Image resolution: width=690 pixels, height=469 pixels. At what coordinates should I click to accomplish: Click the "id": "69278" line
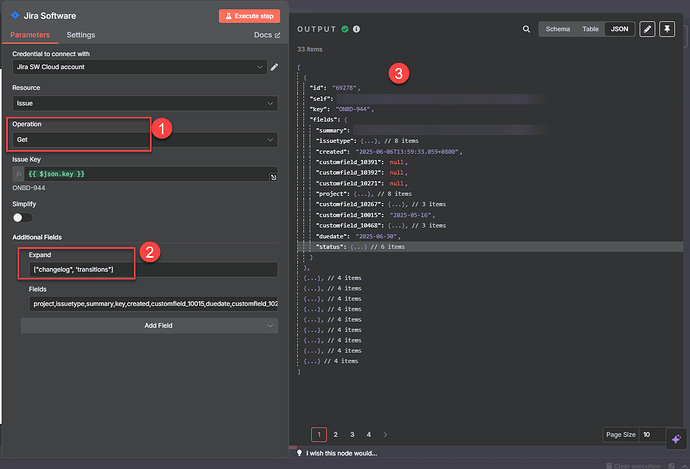coord(335,88)
